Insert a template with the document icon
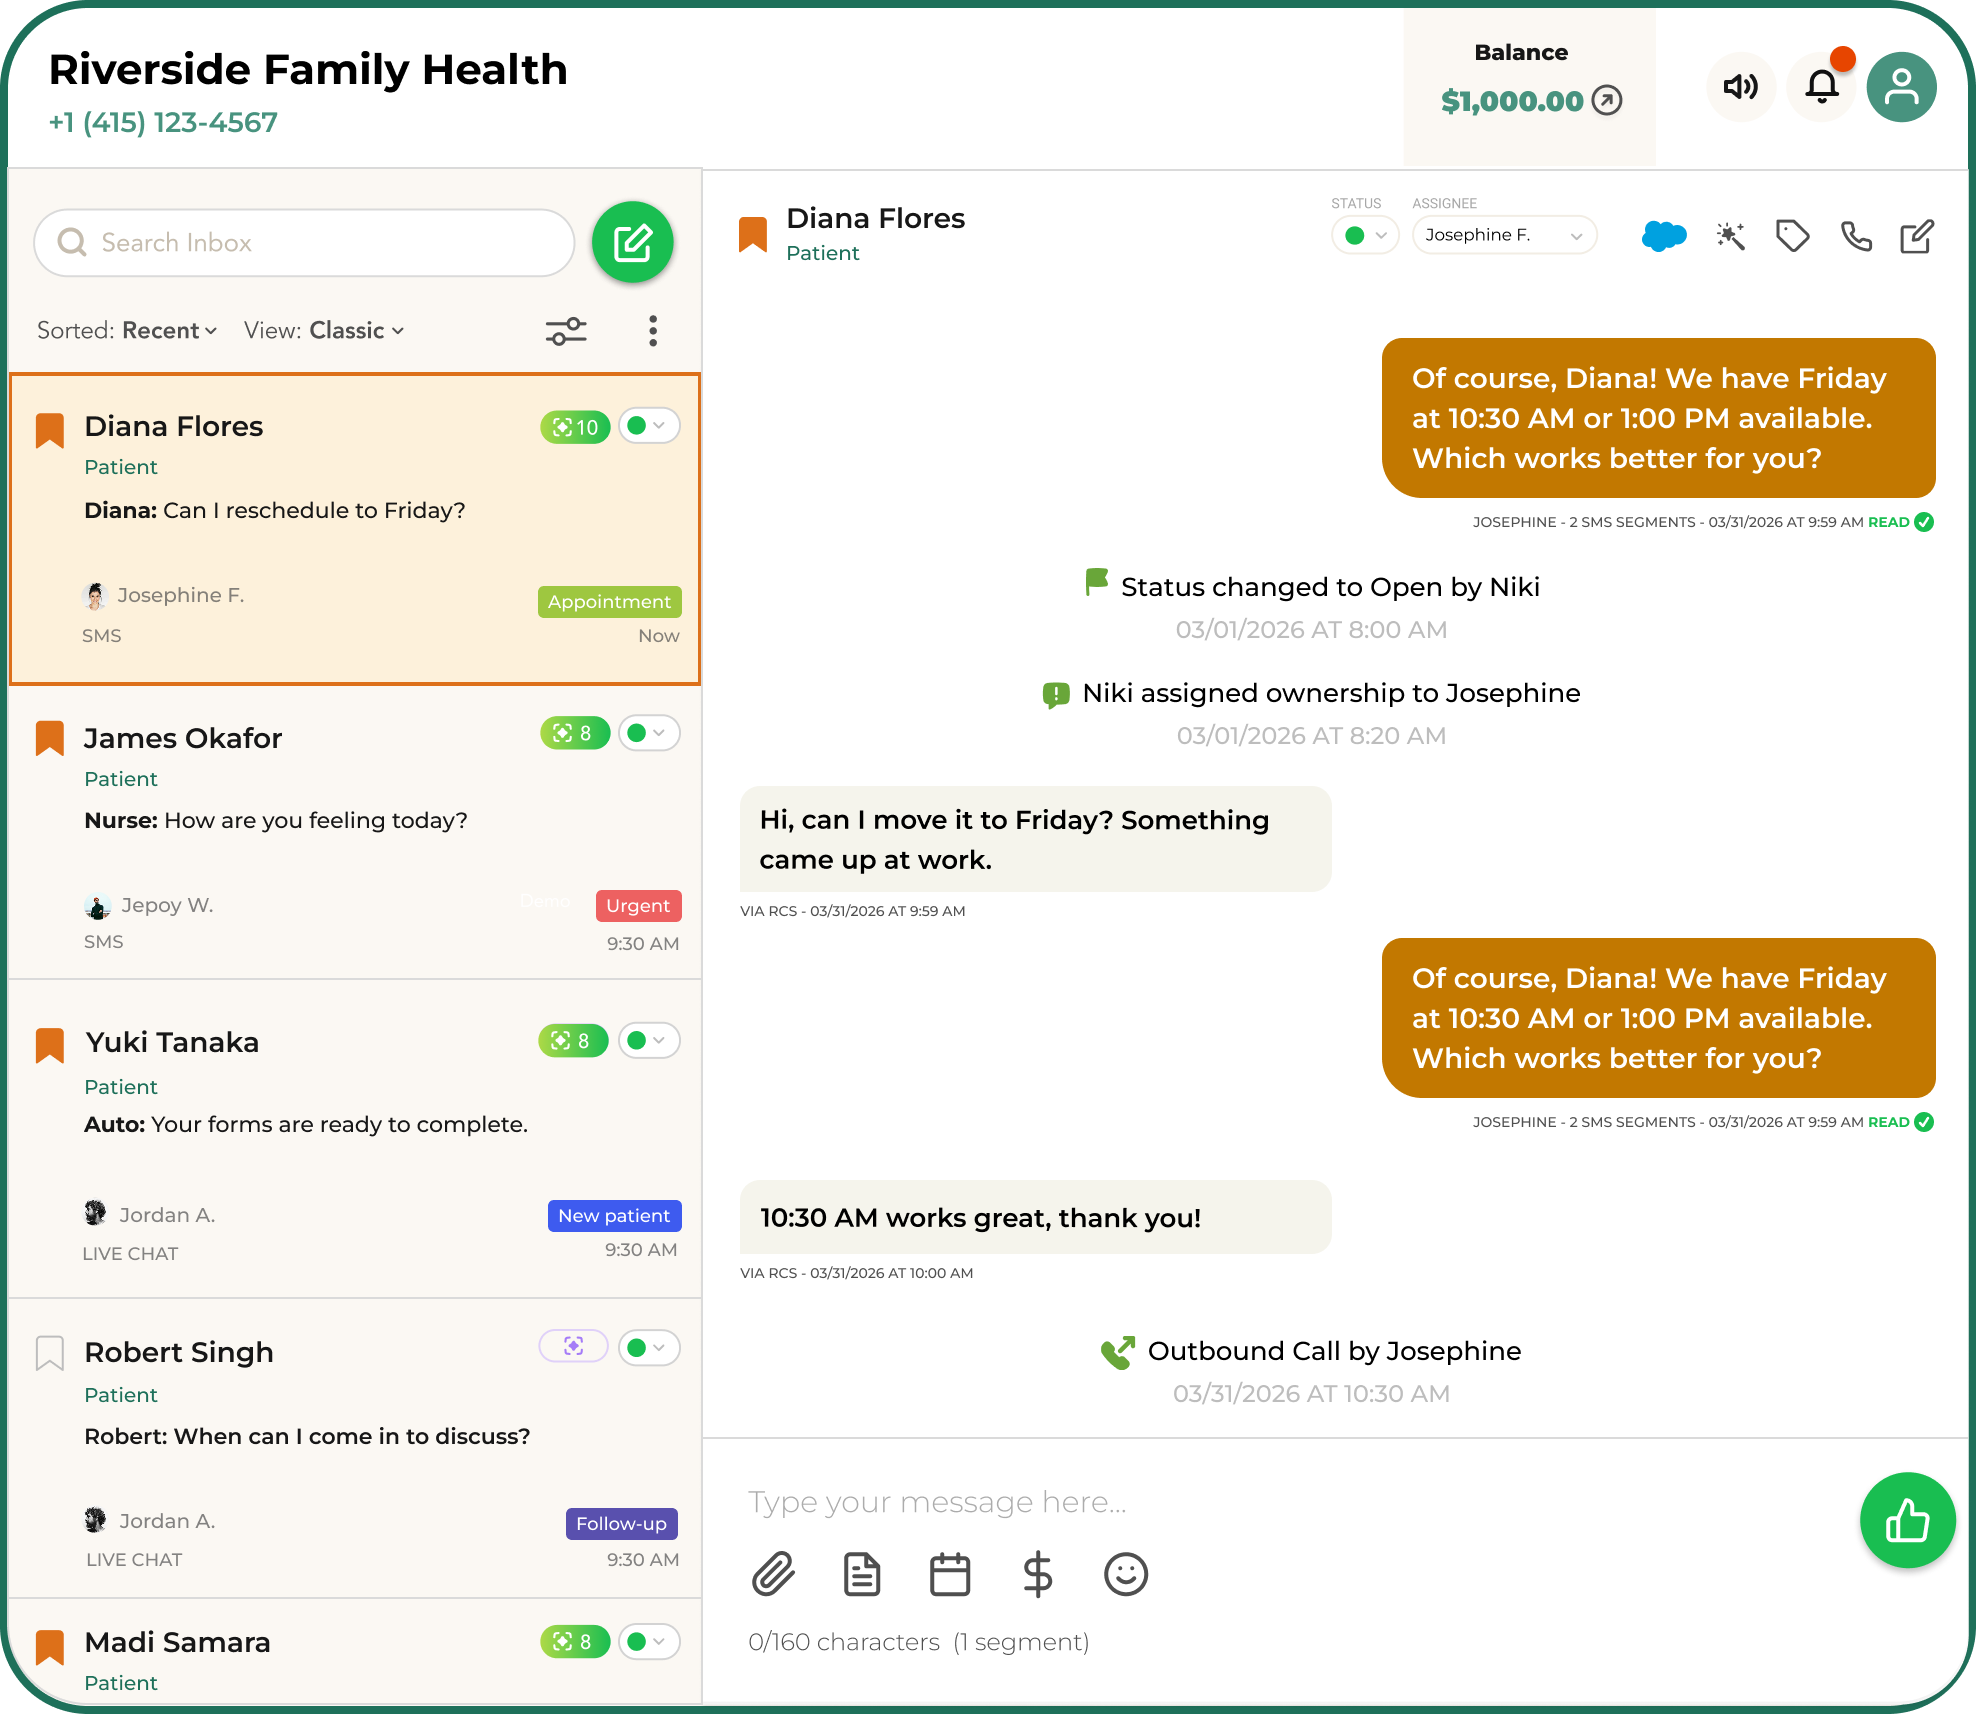This screenshot has width=1976, height=1714. pyautogui.click(x=862, y=1574)
